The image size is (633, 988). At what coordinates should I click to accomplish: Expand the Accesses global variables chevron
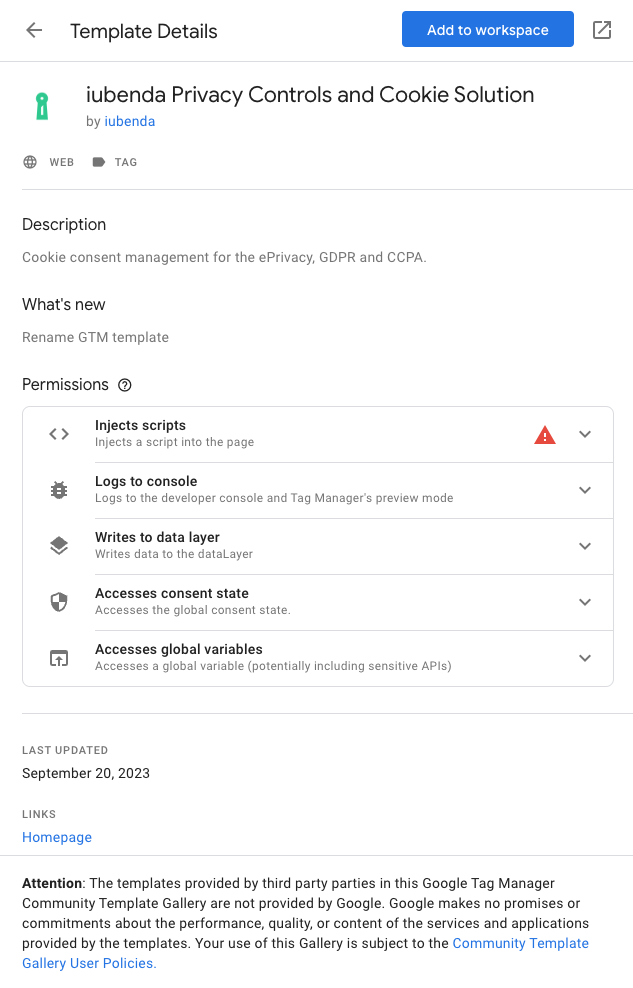tap(585, 658)
